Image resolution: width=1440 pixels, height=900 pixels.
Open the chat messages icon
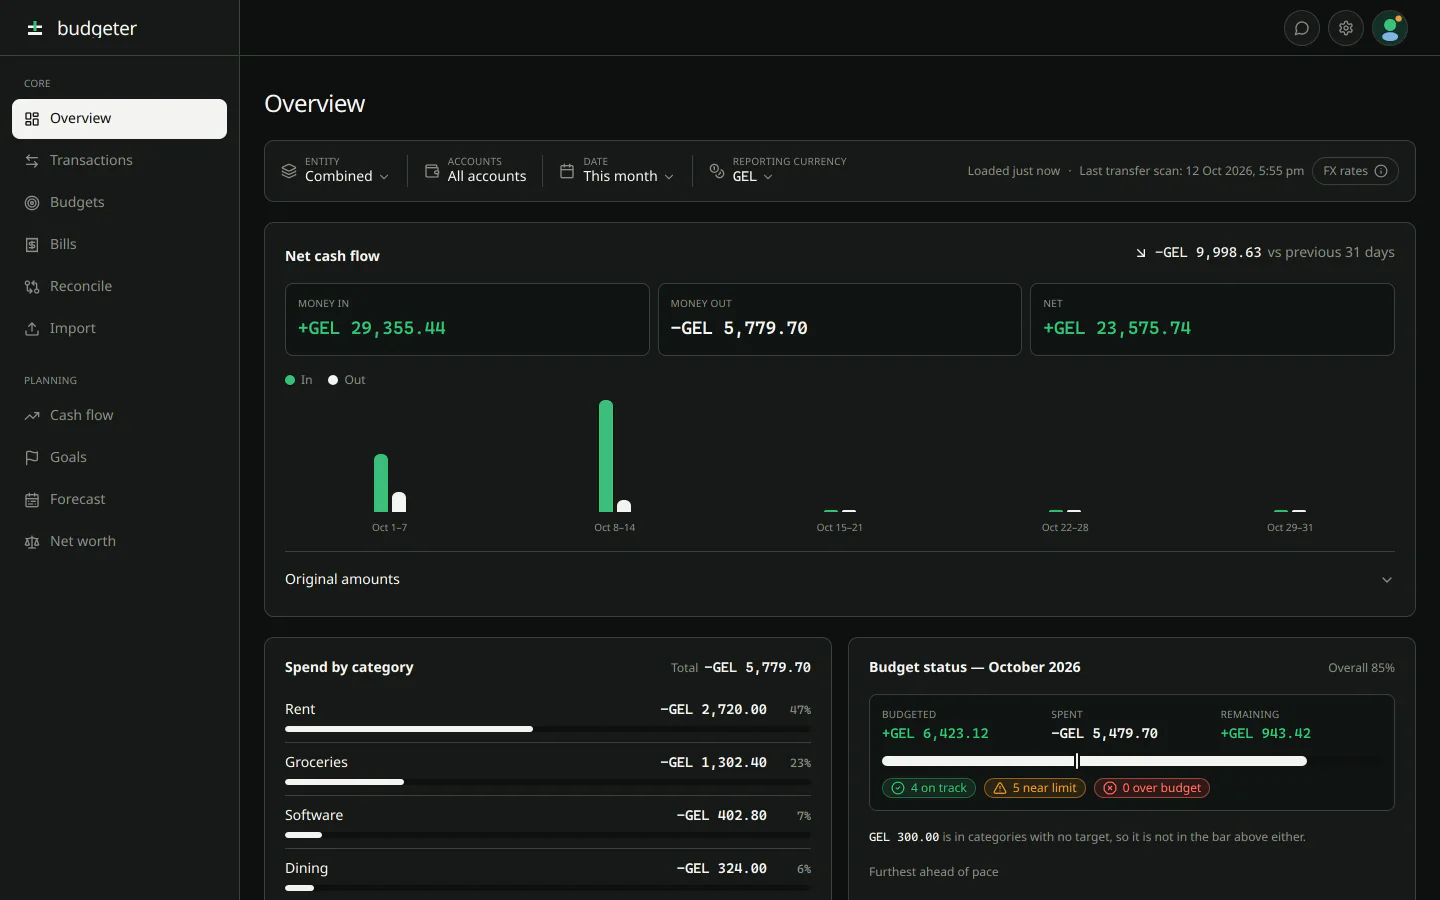1302,28
